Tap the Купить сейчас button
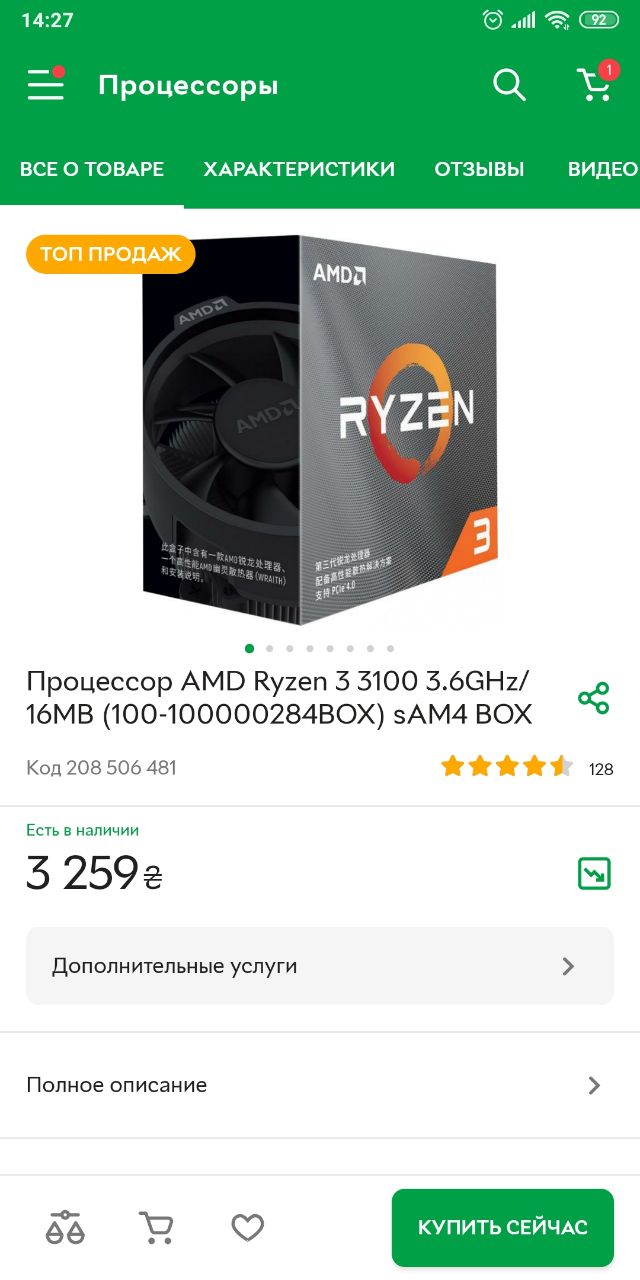 pos(503,1227)
